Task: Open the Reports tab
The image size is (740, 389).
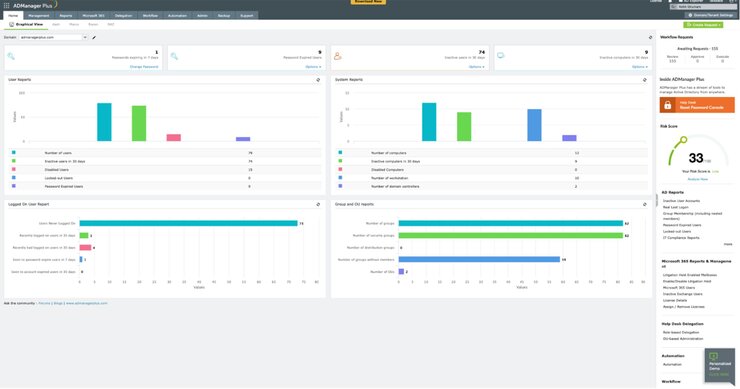Action: pyautogui.click(x=66, y=16)
